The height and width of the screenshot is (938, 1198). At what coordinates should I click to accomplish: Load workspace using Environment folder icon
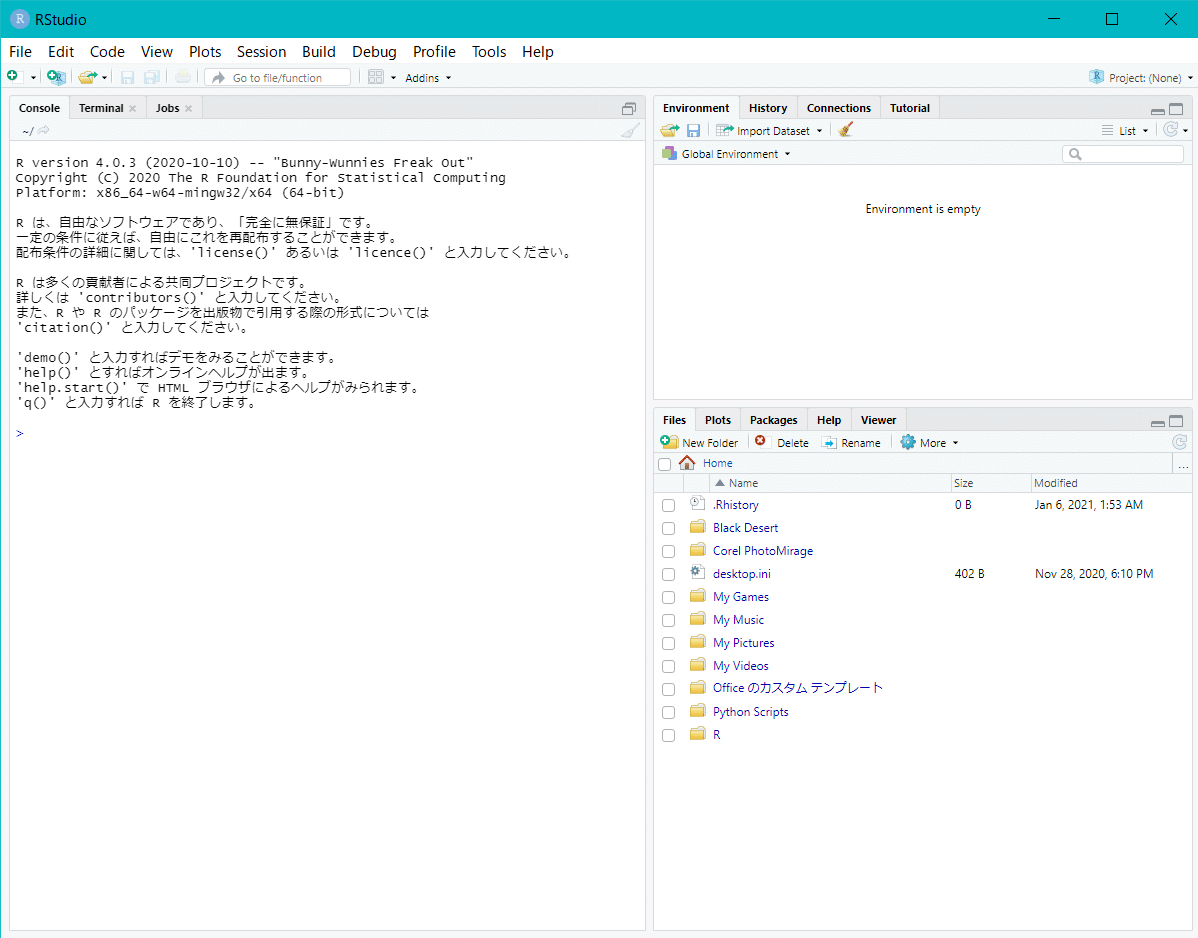click(x=670, y=131)
